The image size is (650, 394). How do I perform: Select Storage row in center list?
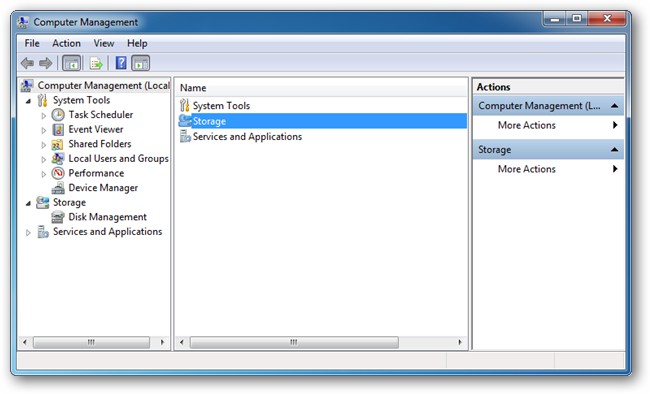pos(323,121)
